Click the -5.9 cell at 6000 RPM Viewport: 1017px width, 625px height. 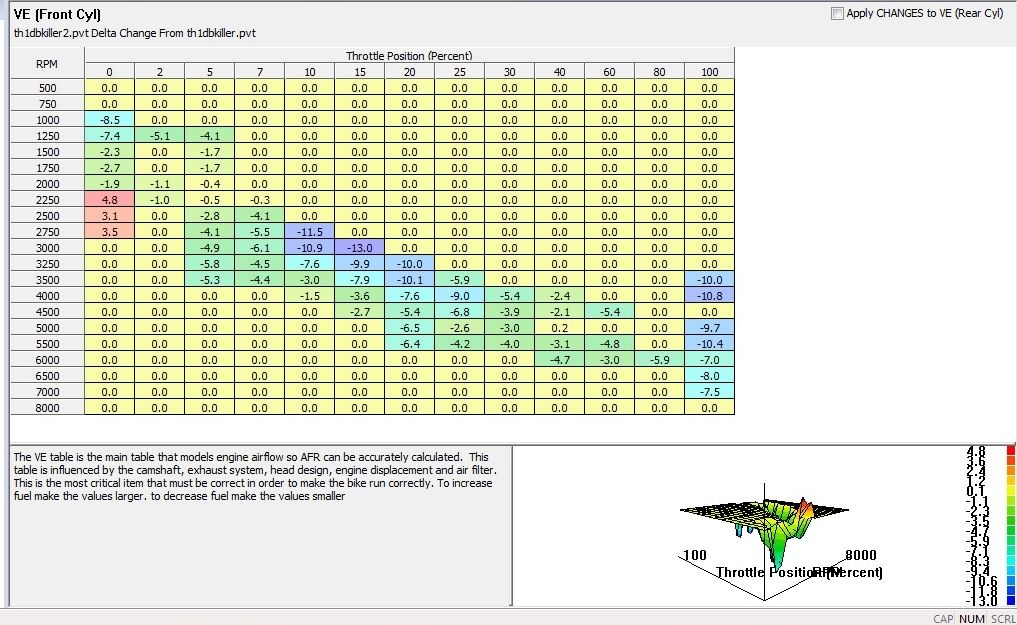pos(660,360)
